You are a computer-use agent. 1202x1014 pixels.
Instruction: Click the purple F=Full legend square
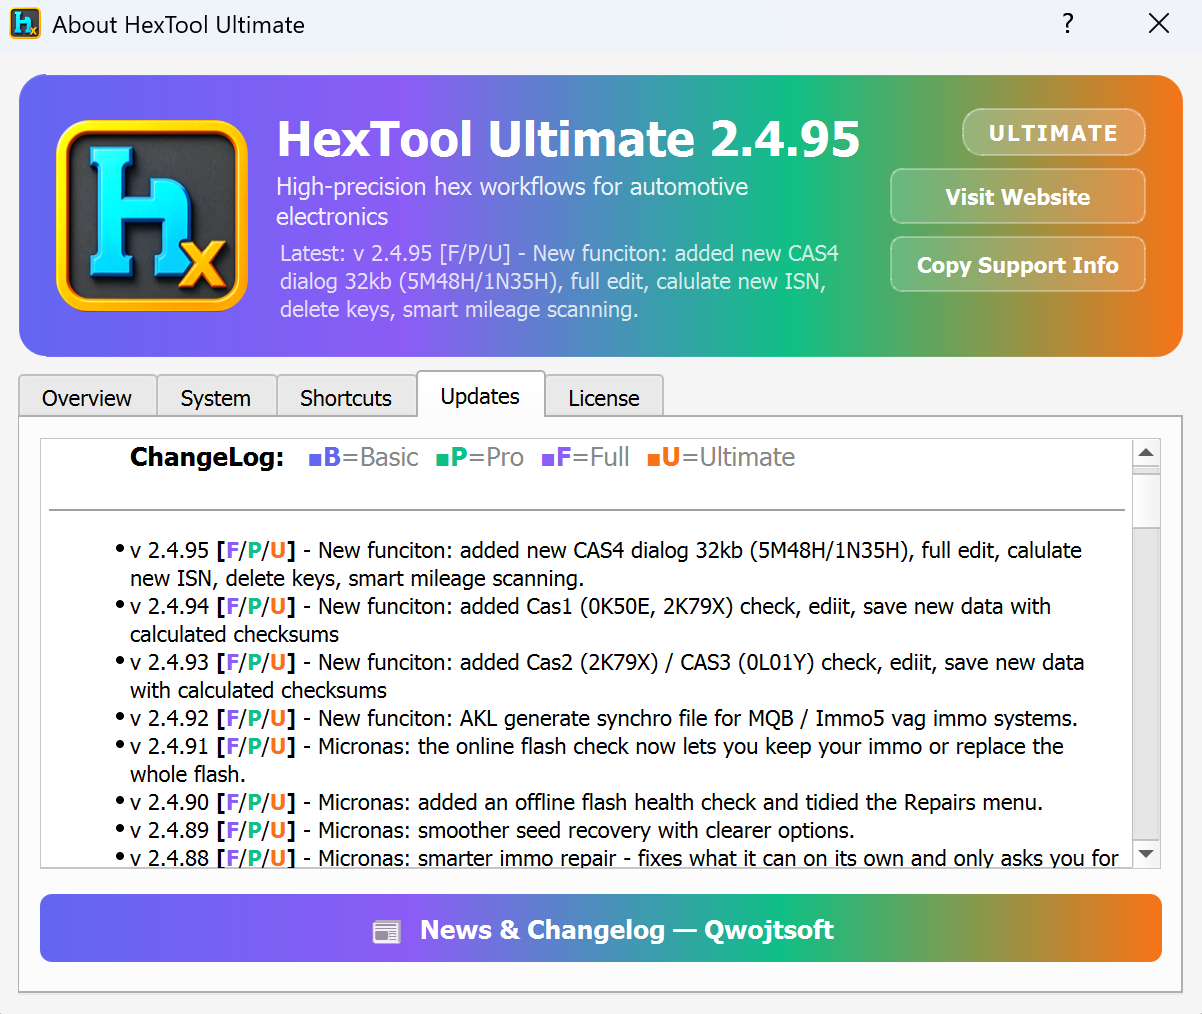tap(548, 460)
